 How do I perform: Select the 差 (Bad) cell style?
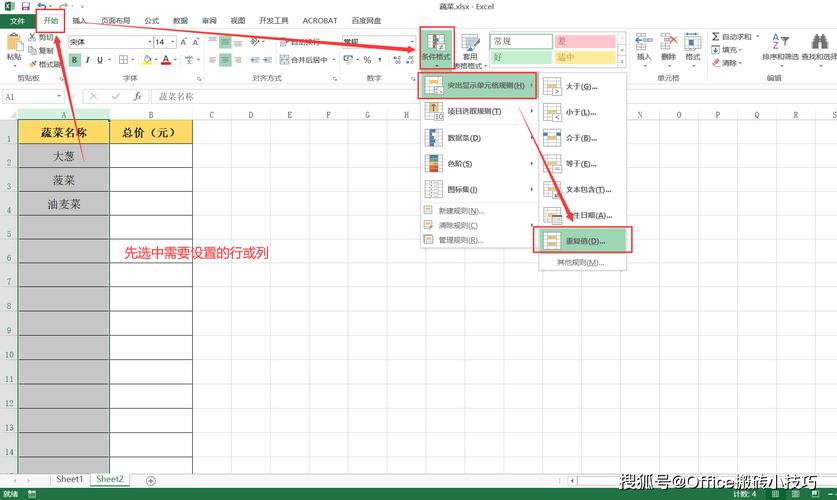[585, 41]
